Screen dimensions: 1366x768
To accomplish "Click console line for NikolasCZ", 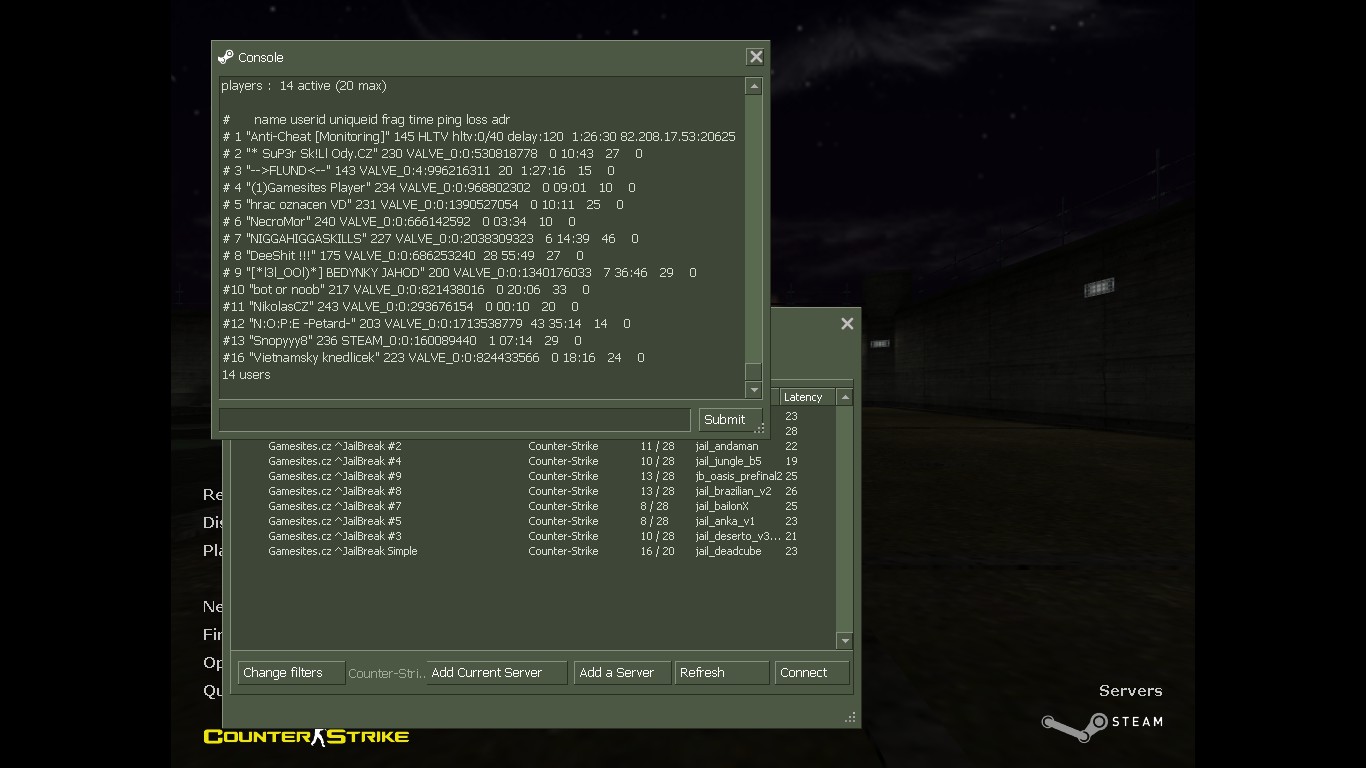I will click(400, 306).
